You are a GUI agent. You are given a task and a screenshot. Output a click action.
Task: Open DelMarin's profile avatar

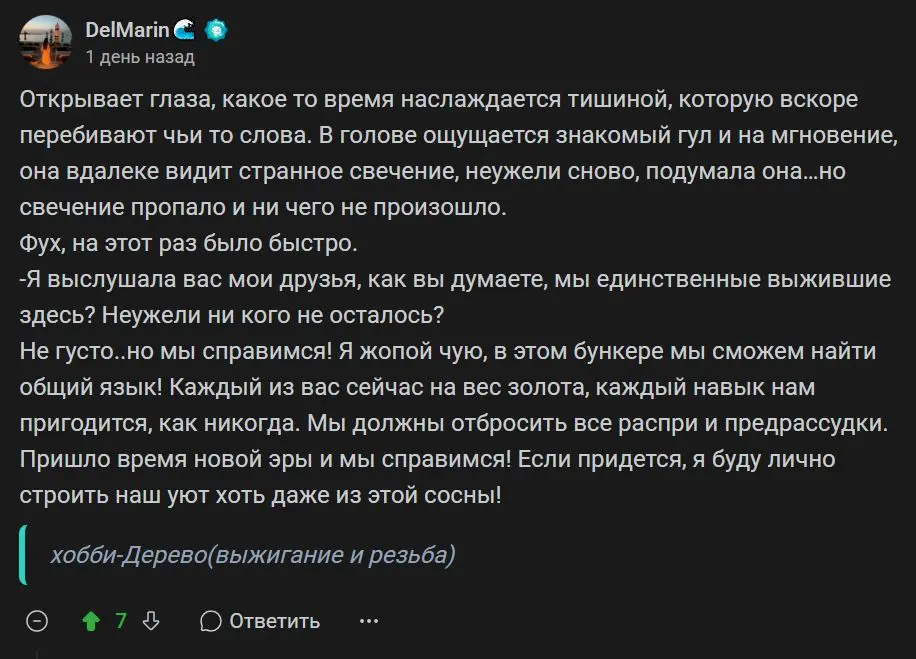(45, 43)
